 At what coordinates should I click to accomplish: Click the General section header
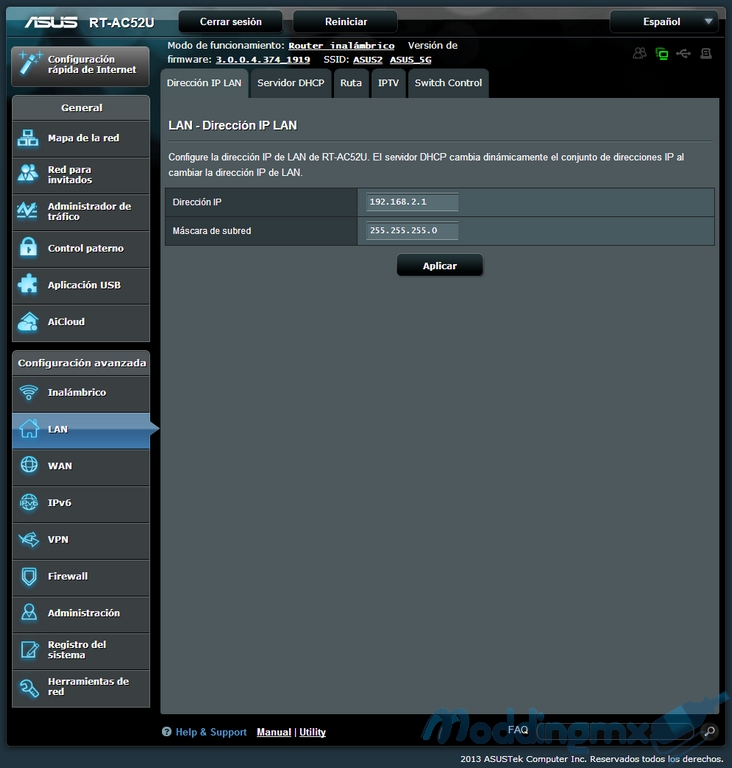[x=81, y=108]
